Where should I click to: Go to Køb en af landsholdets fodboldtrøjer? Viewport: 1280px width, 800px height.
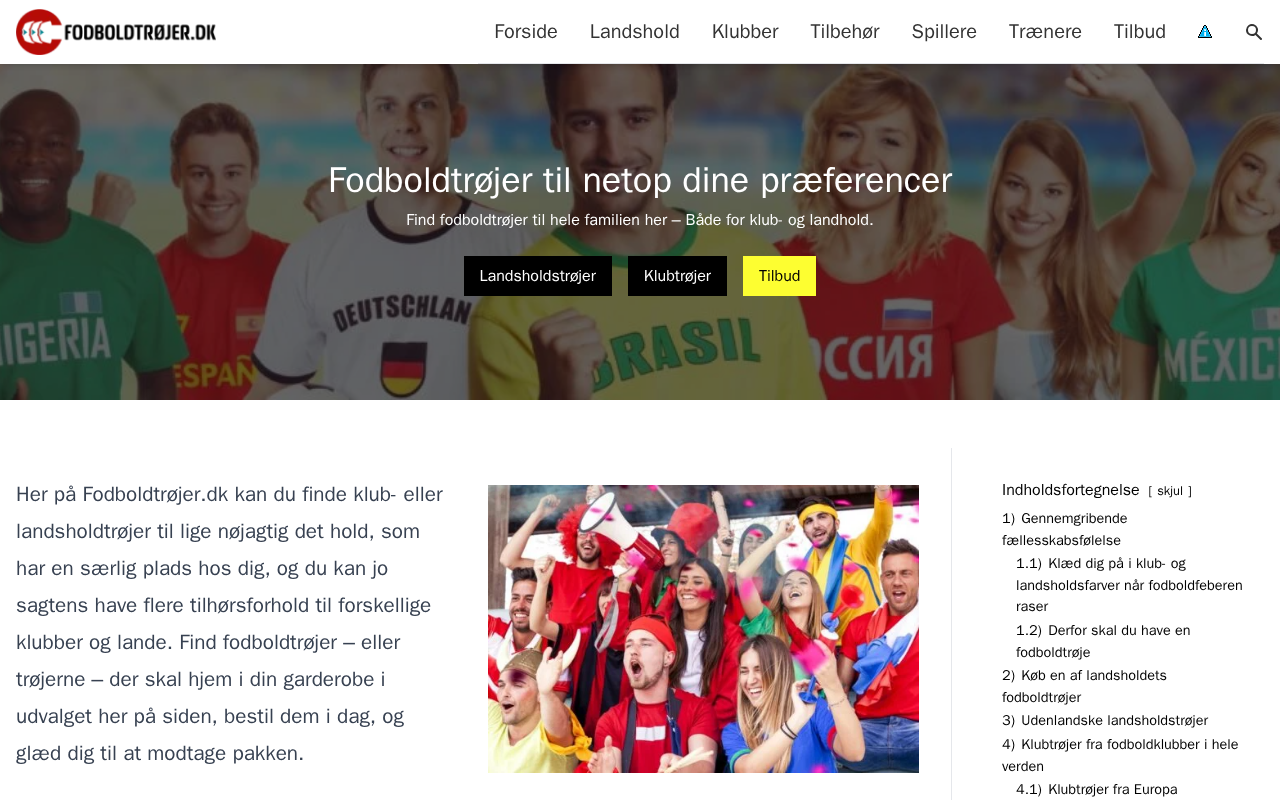(x=1084, y=686)
